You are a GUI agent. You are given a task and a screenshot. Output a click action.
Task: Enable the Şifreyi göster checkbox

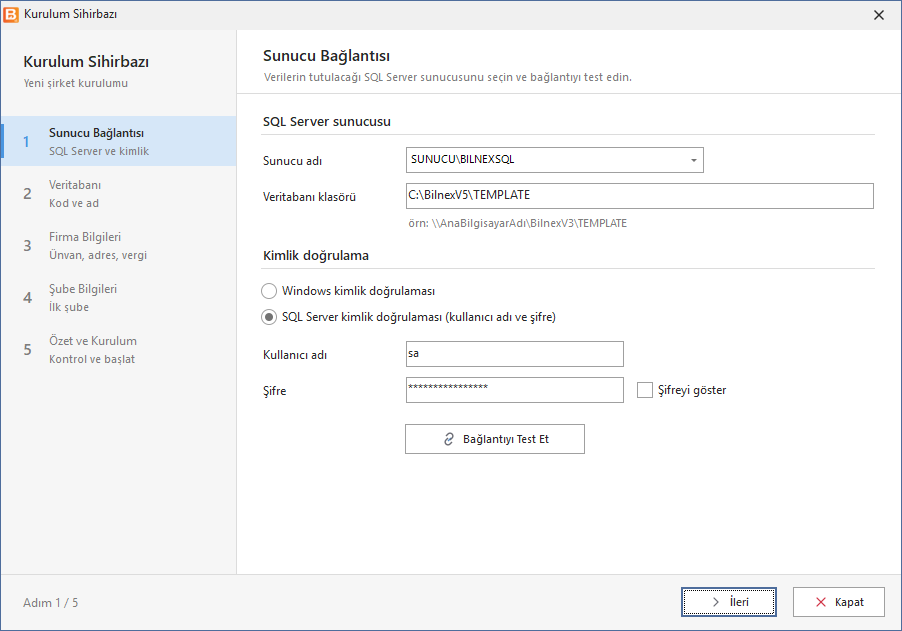pos(645,390)
